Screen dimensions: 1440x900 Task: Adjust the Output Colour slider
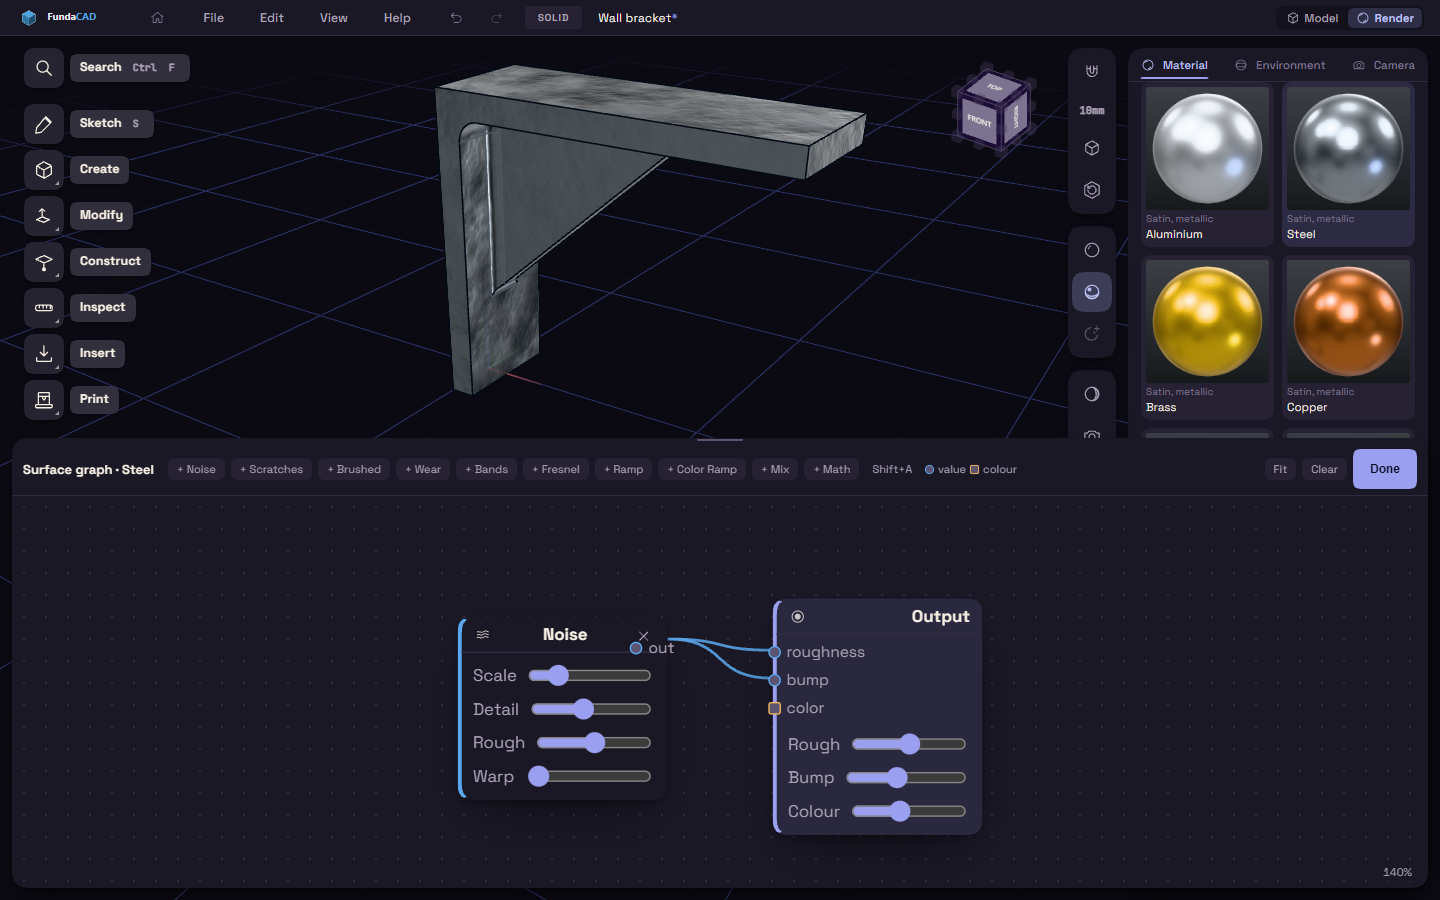coord(909,811)
